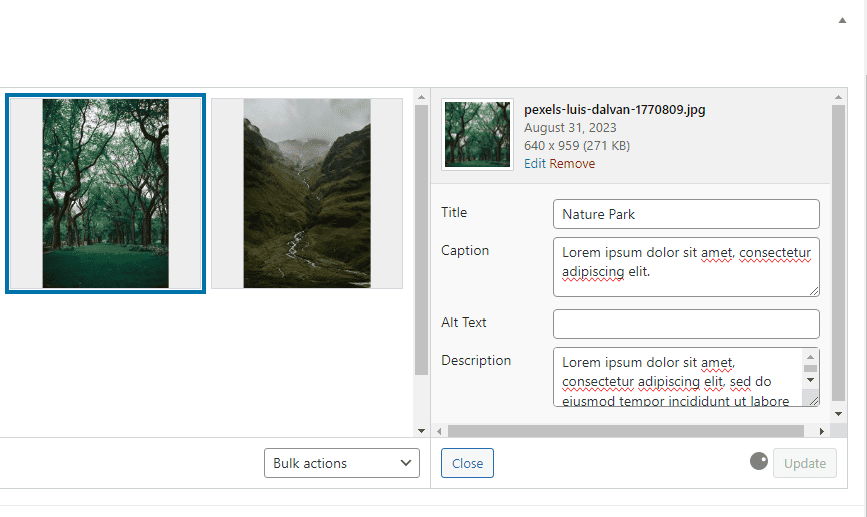
Task: Click into the Description text area
Action: 678,376
